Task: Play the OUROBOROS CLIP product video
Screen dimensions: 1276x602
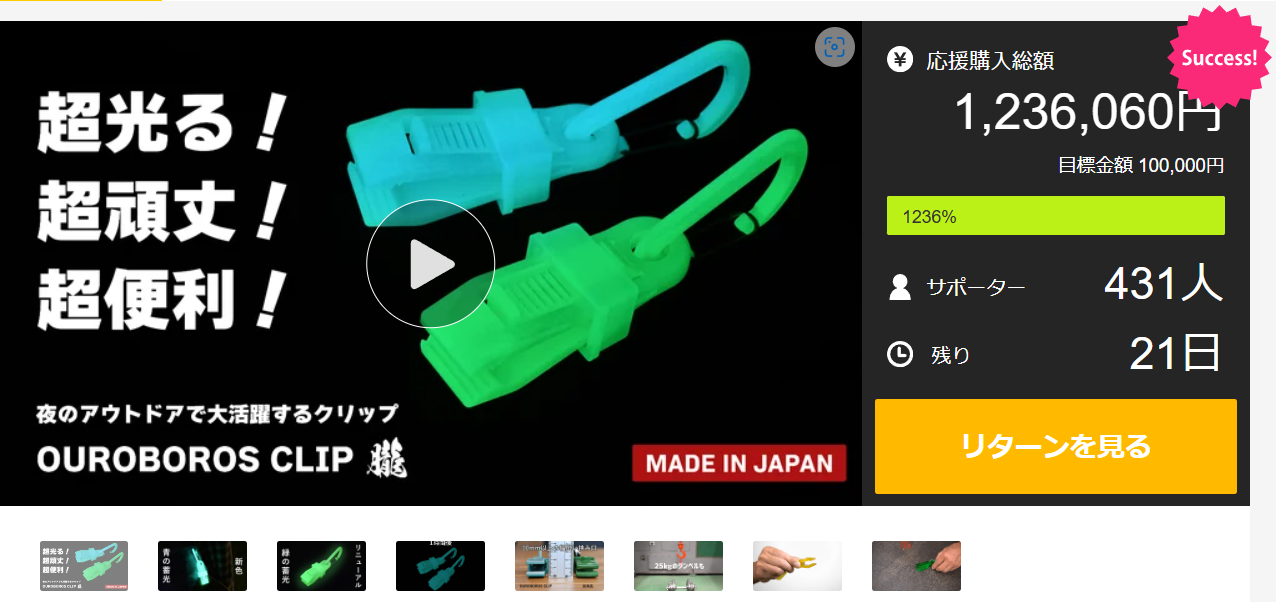Action: tap(430, 264)
